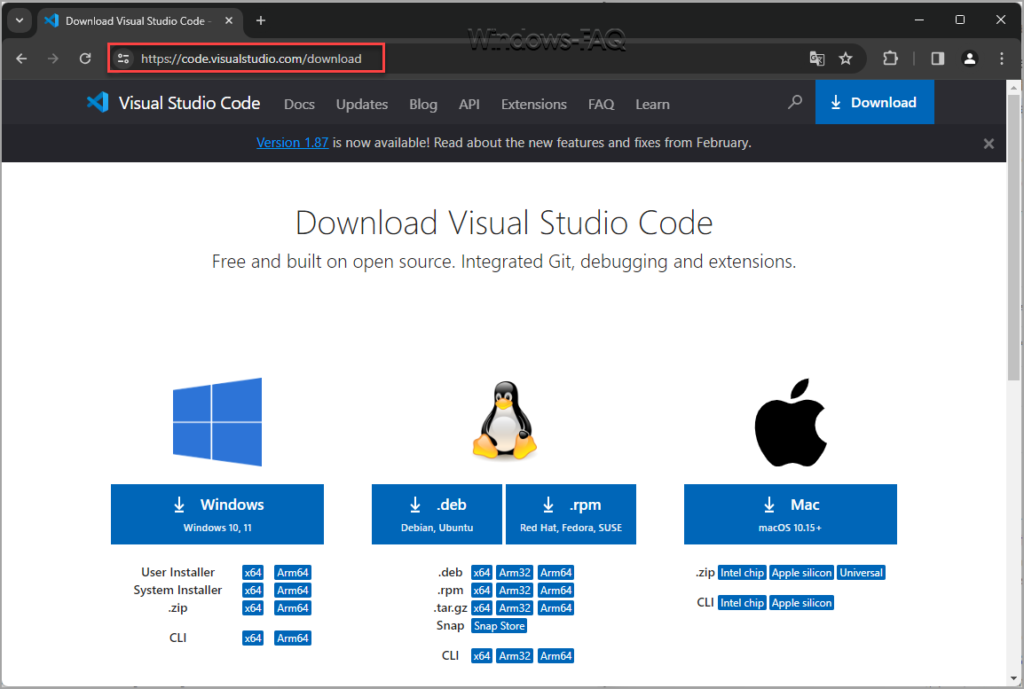
Task: Download Windows System Installer x64
Action: 253,590
